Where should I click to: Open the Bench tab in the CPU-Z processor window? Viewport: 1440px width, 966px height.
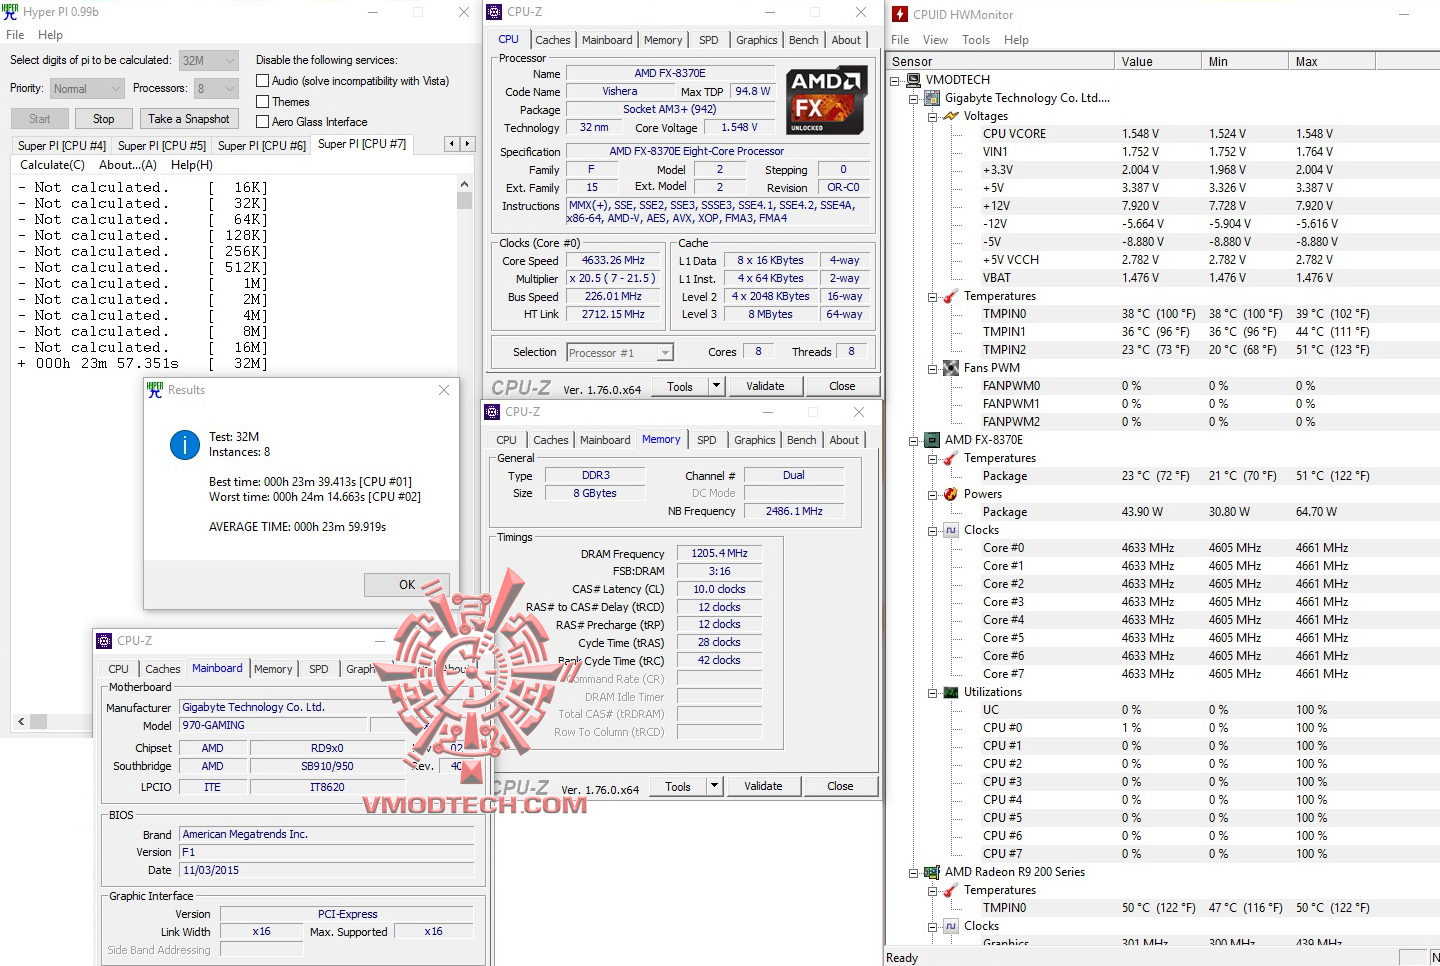coord(803,40)
